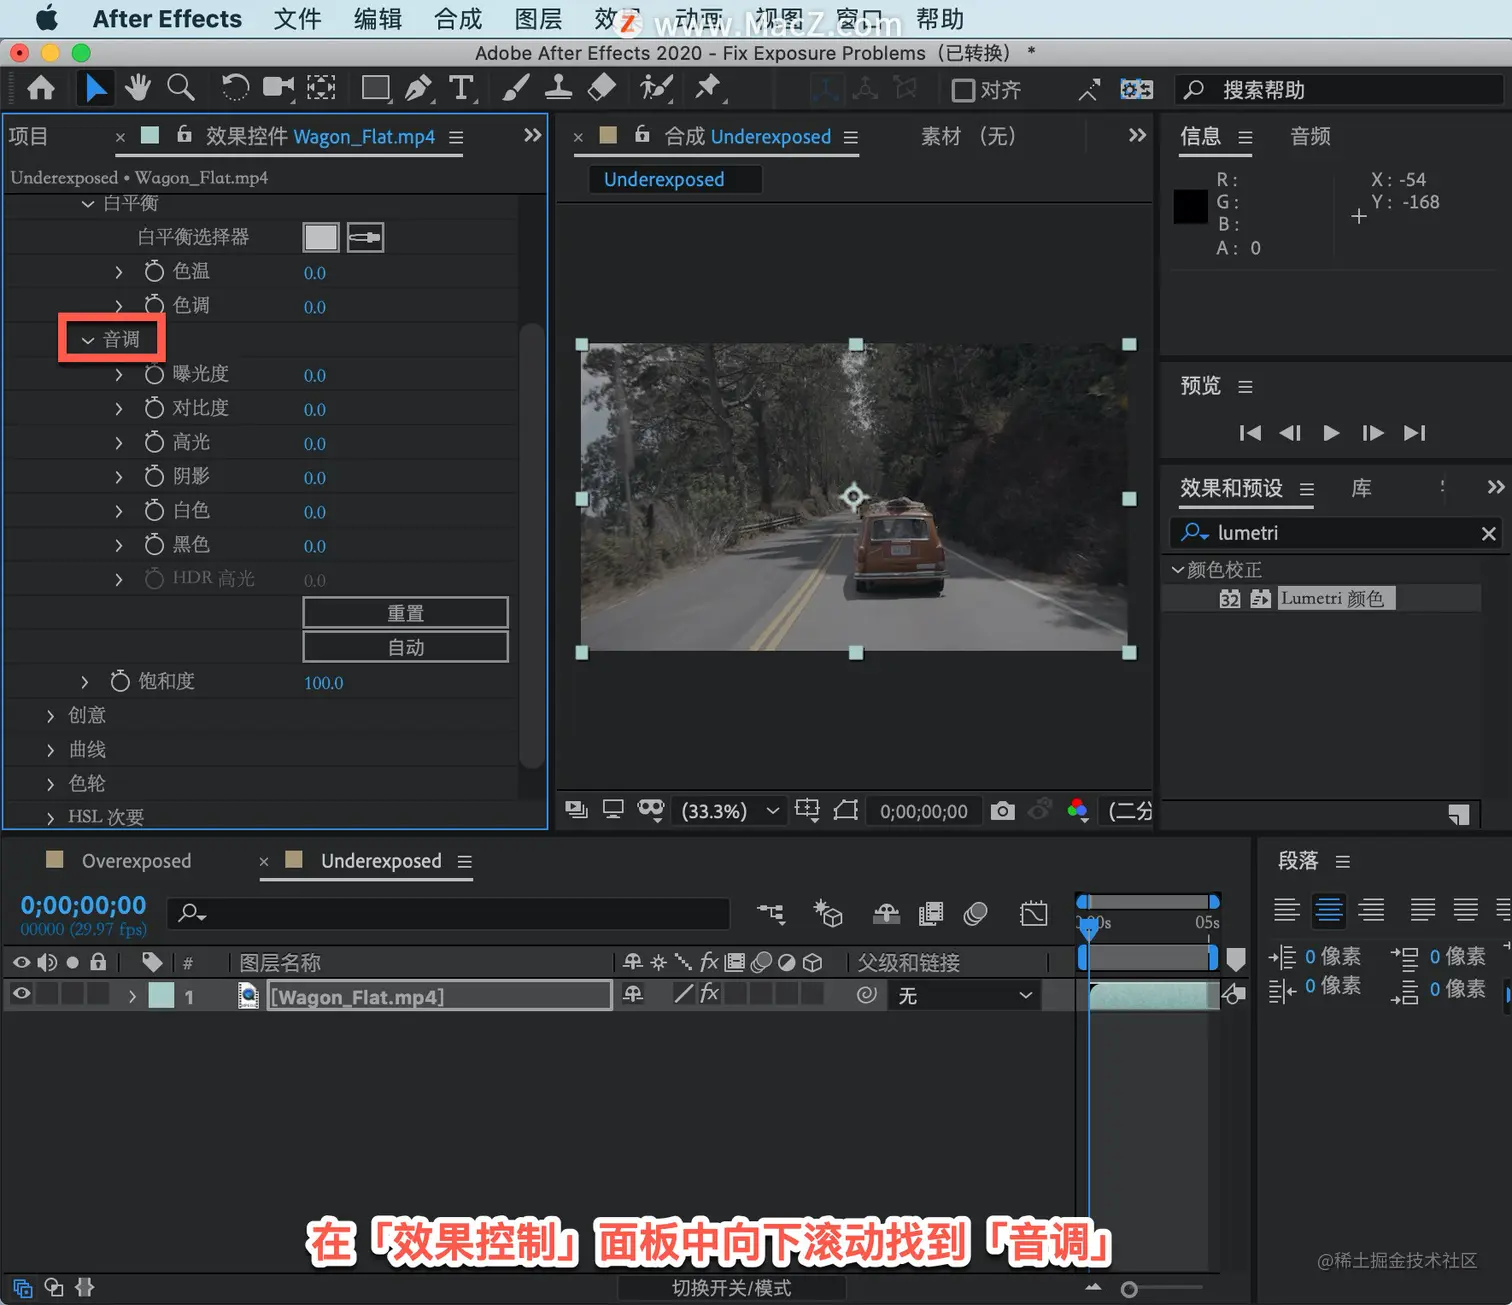Select the Pen tool
The height and width of the screenshot is (1305, 1512).
(x=419, y=88)
